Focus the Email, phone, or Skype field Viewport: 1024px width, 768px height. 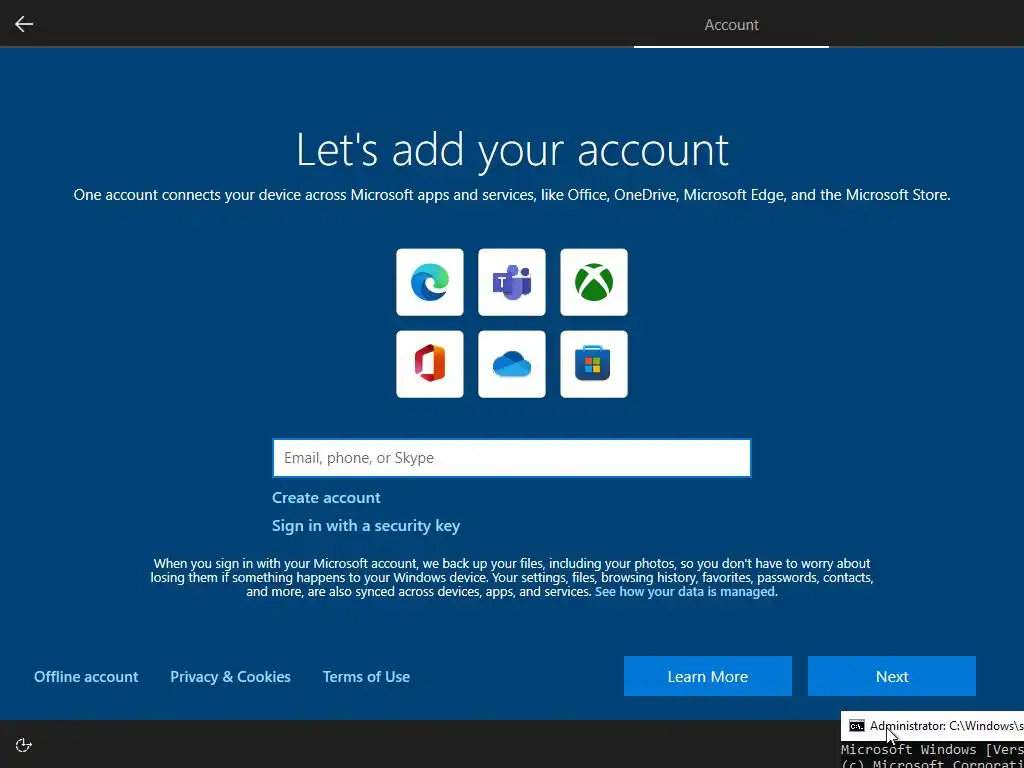coord(511,458)
